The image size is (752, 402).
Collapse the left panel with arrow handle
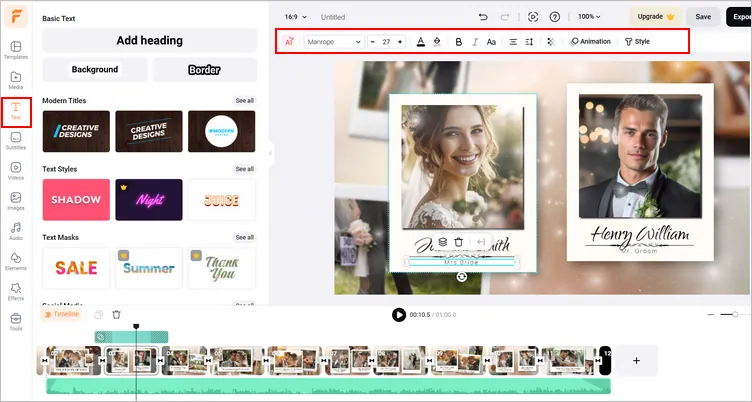[270, 154]
